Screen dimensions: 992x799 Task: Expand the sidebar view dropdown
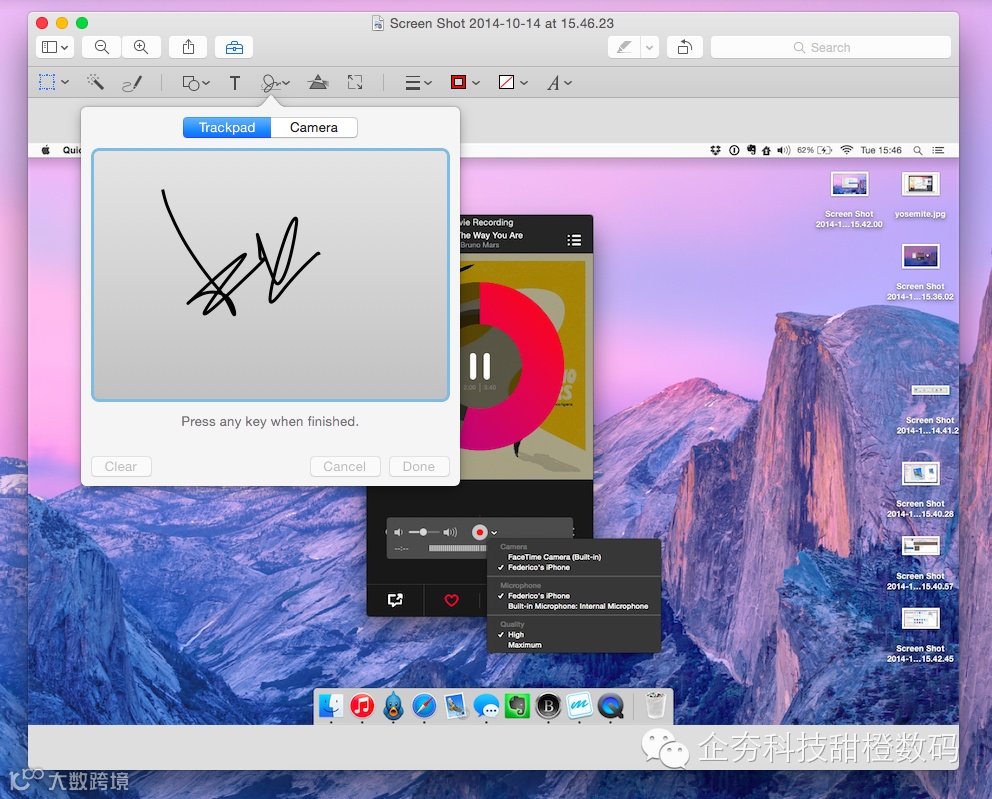tap(55, 47)
